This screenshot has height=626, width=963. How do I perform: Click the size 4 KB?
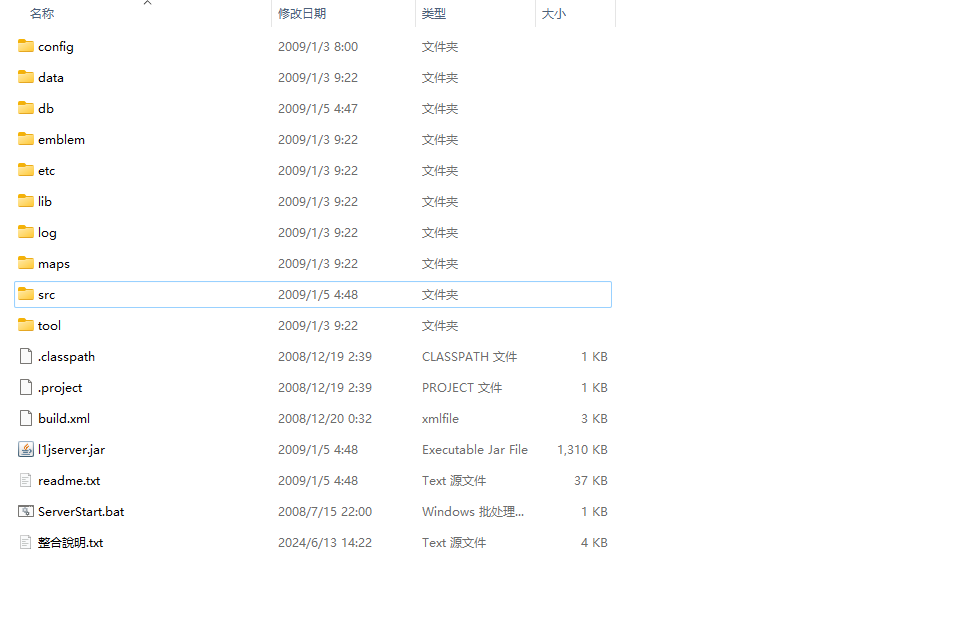pyautogui.click(x=595, y=542)
